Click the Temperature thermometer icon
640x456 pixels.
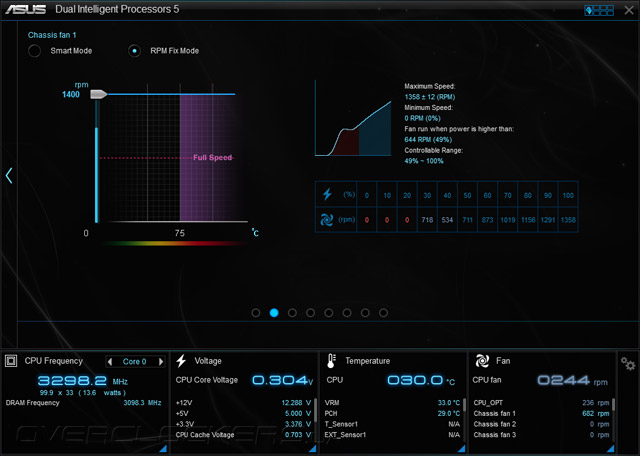(331, 361)
